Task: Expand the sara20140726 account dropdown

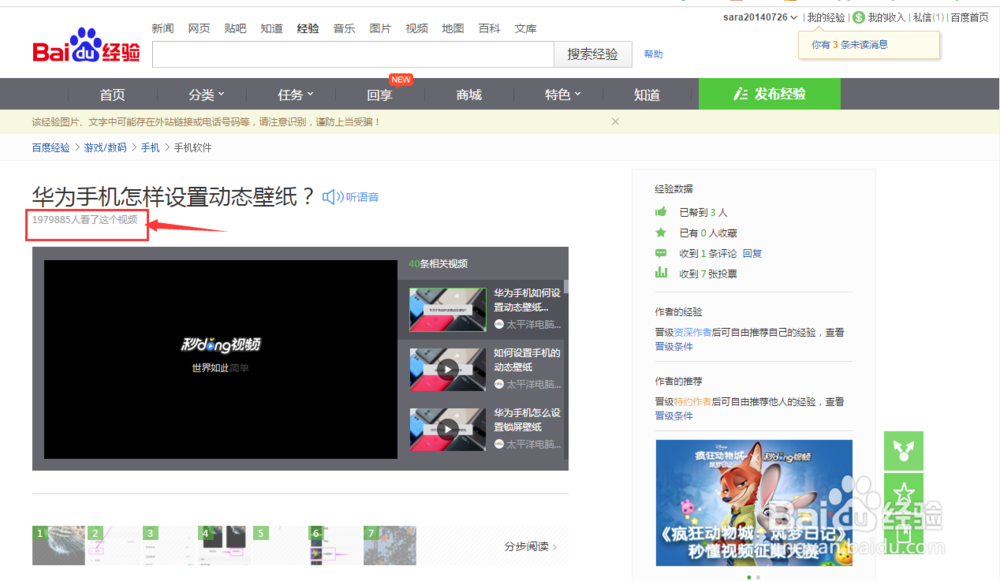Action: coord(793,17)
